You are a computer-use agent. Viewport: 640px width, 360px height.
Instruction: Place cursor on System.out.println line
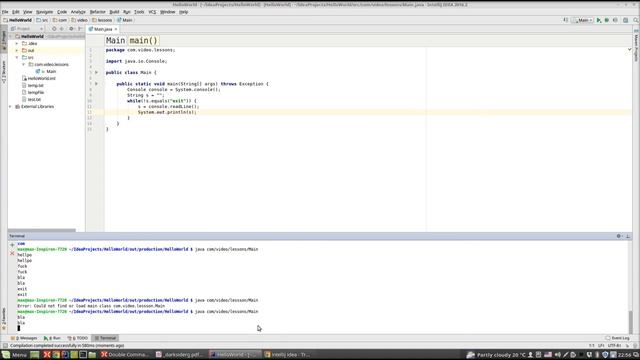pos(167,112)
